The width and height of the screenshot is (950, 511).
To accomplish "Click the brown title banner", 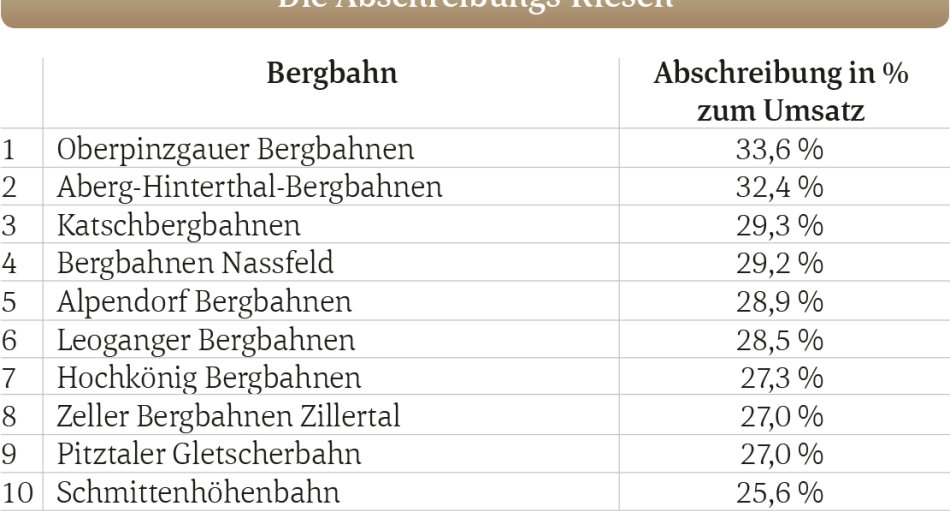I will point(475,13).
